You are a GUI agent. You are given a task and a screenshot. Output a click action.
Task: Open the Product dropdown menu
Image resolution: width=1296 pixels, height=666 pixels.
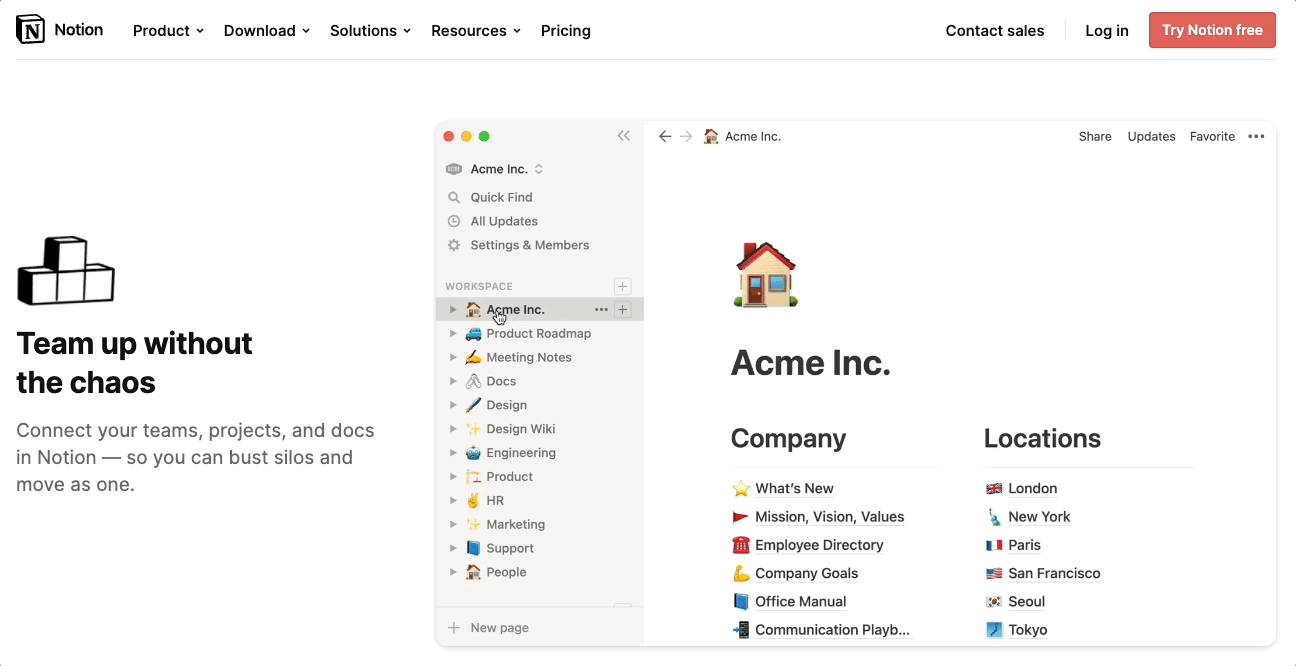[x=168, y=31]
